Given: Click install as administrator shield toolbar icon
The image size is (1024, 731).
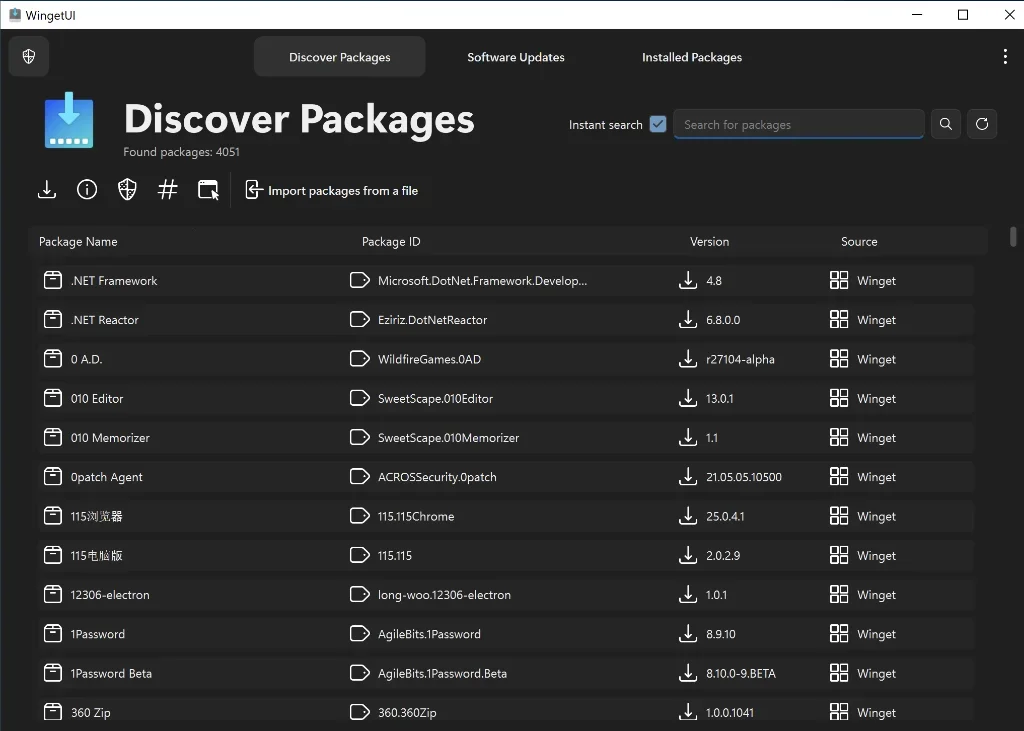Looking at the screenshot, I should point(127,190).
